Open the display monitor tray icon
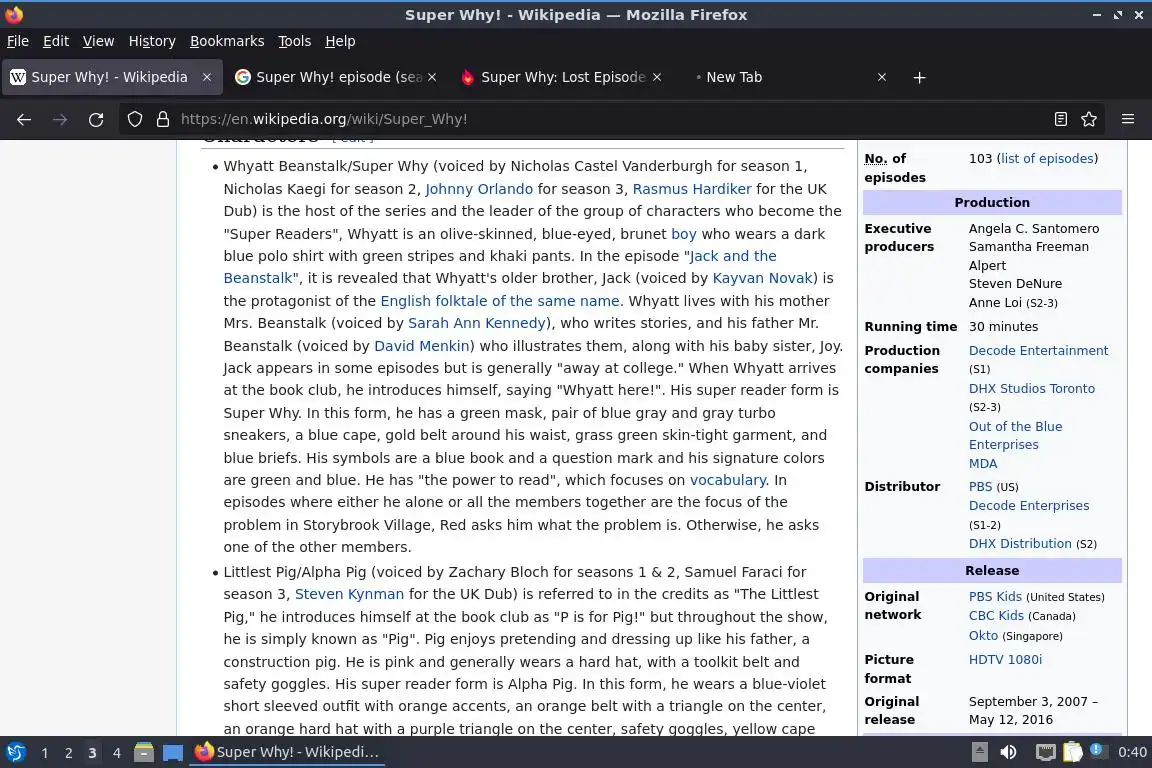1152x768 pixels. tap(1045, 752)
